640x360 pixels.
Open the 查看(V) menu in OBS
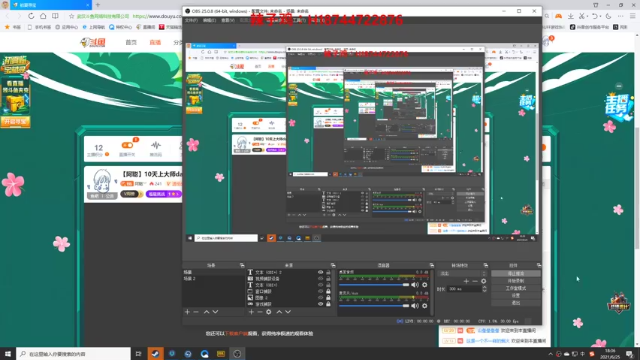pyautogui.click(x=228, y=20)
